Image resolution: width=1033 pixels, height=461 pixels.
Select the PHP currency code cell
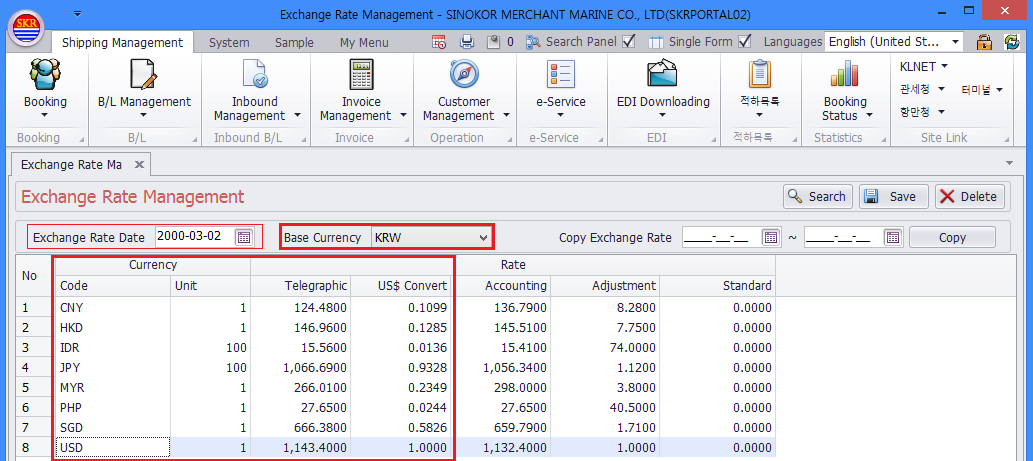(113, 408)
